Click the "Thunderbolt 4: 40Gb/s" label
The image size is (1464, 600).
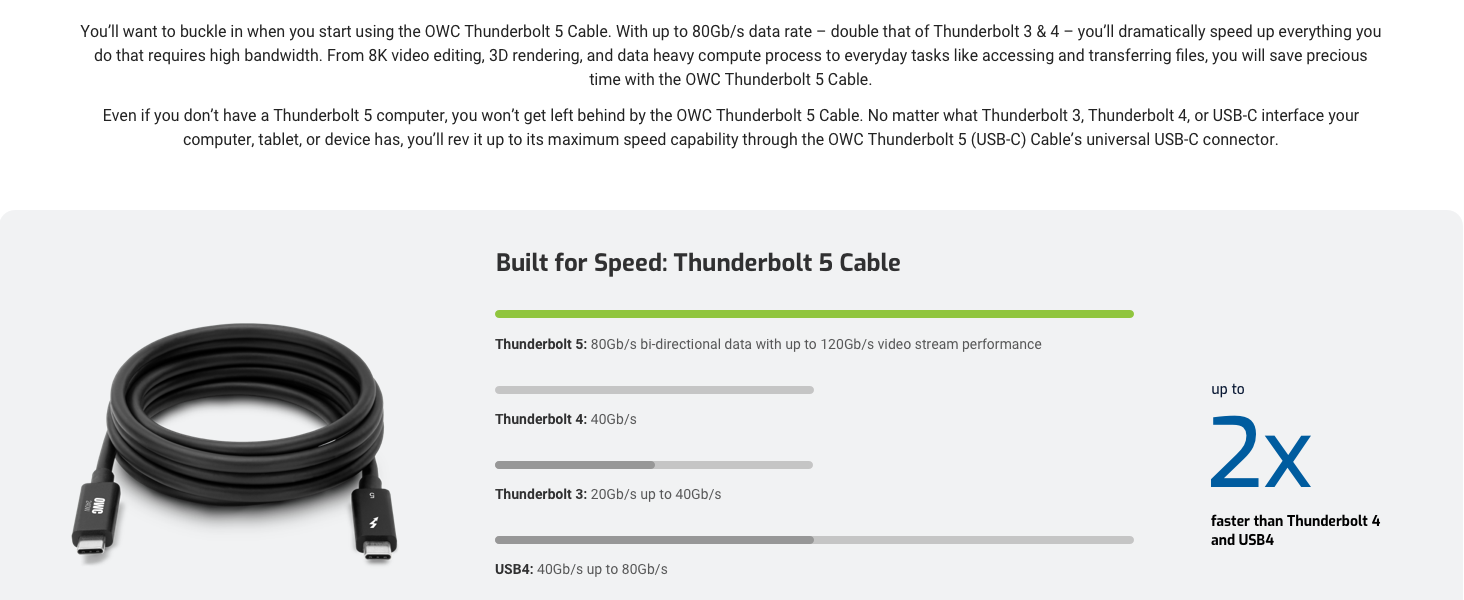tap(566, 419)
